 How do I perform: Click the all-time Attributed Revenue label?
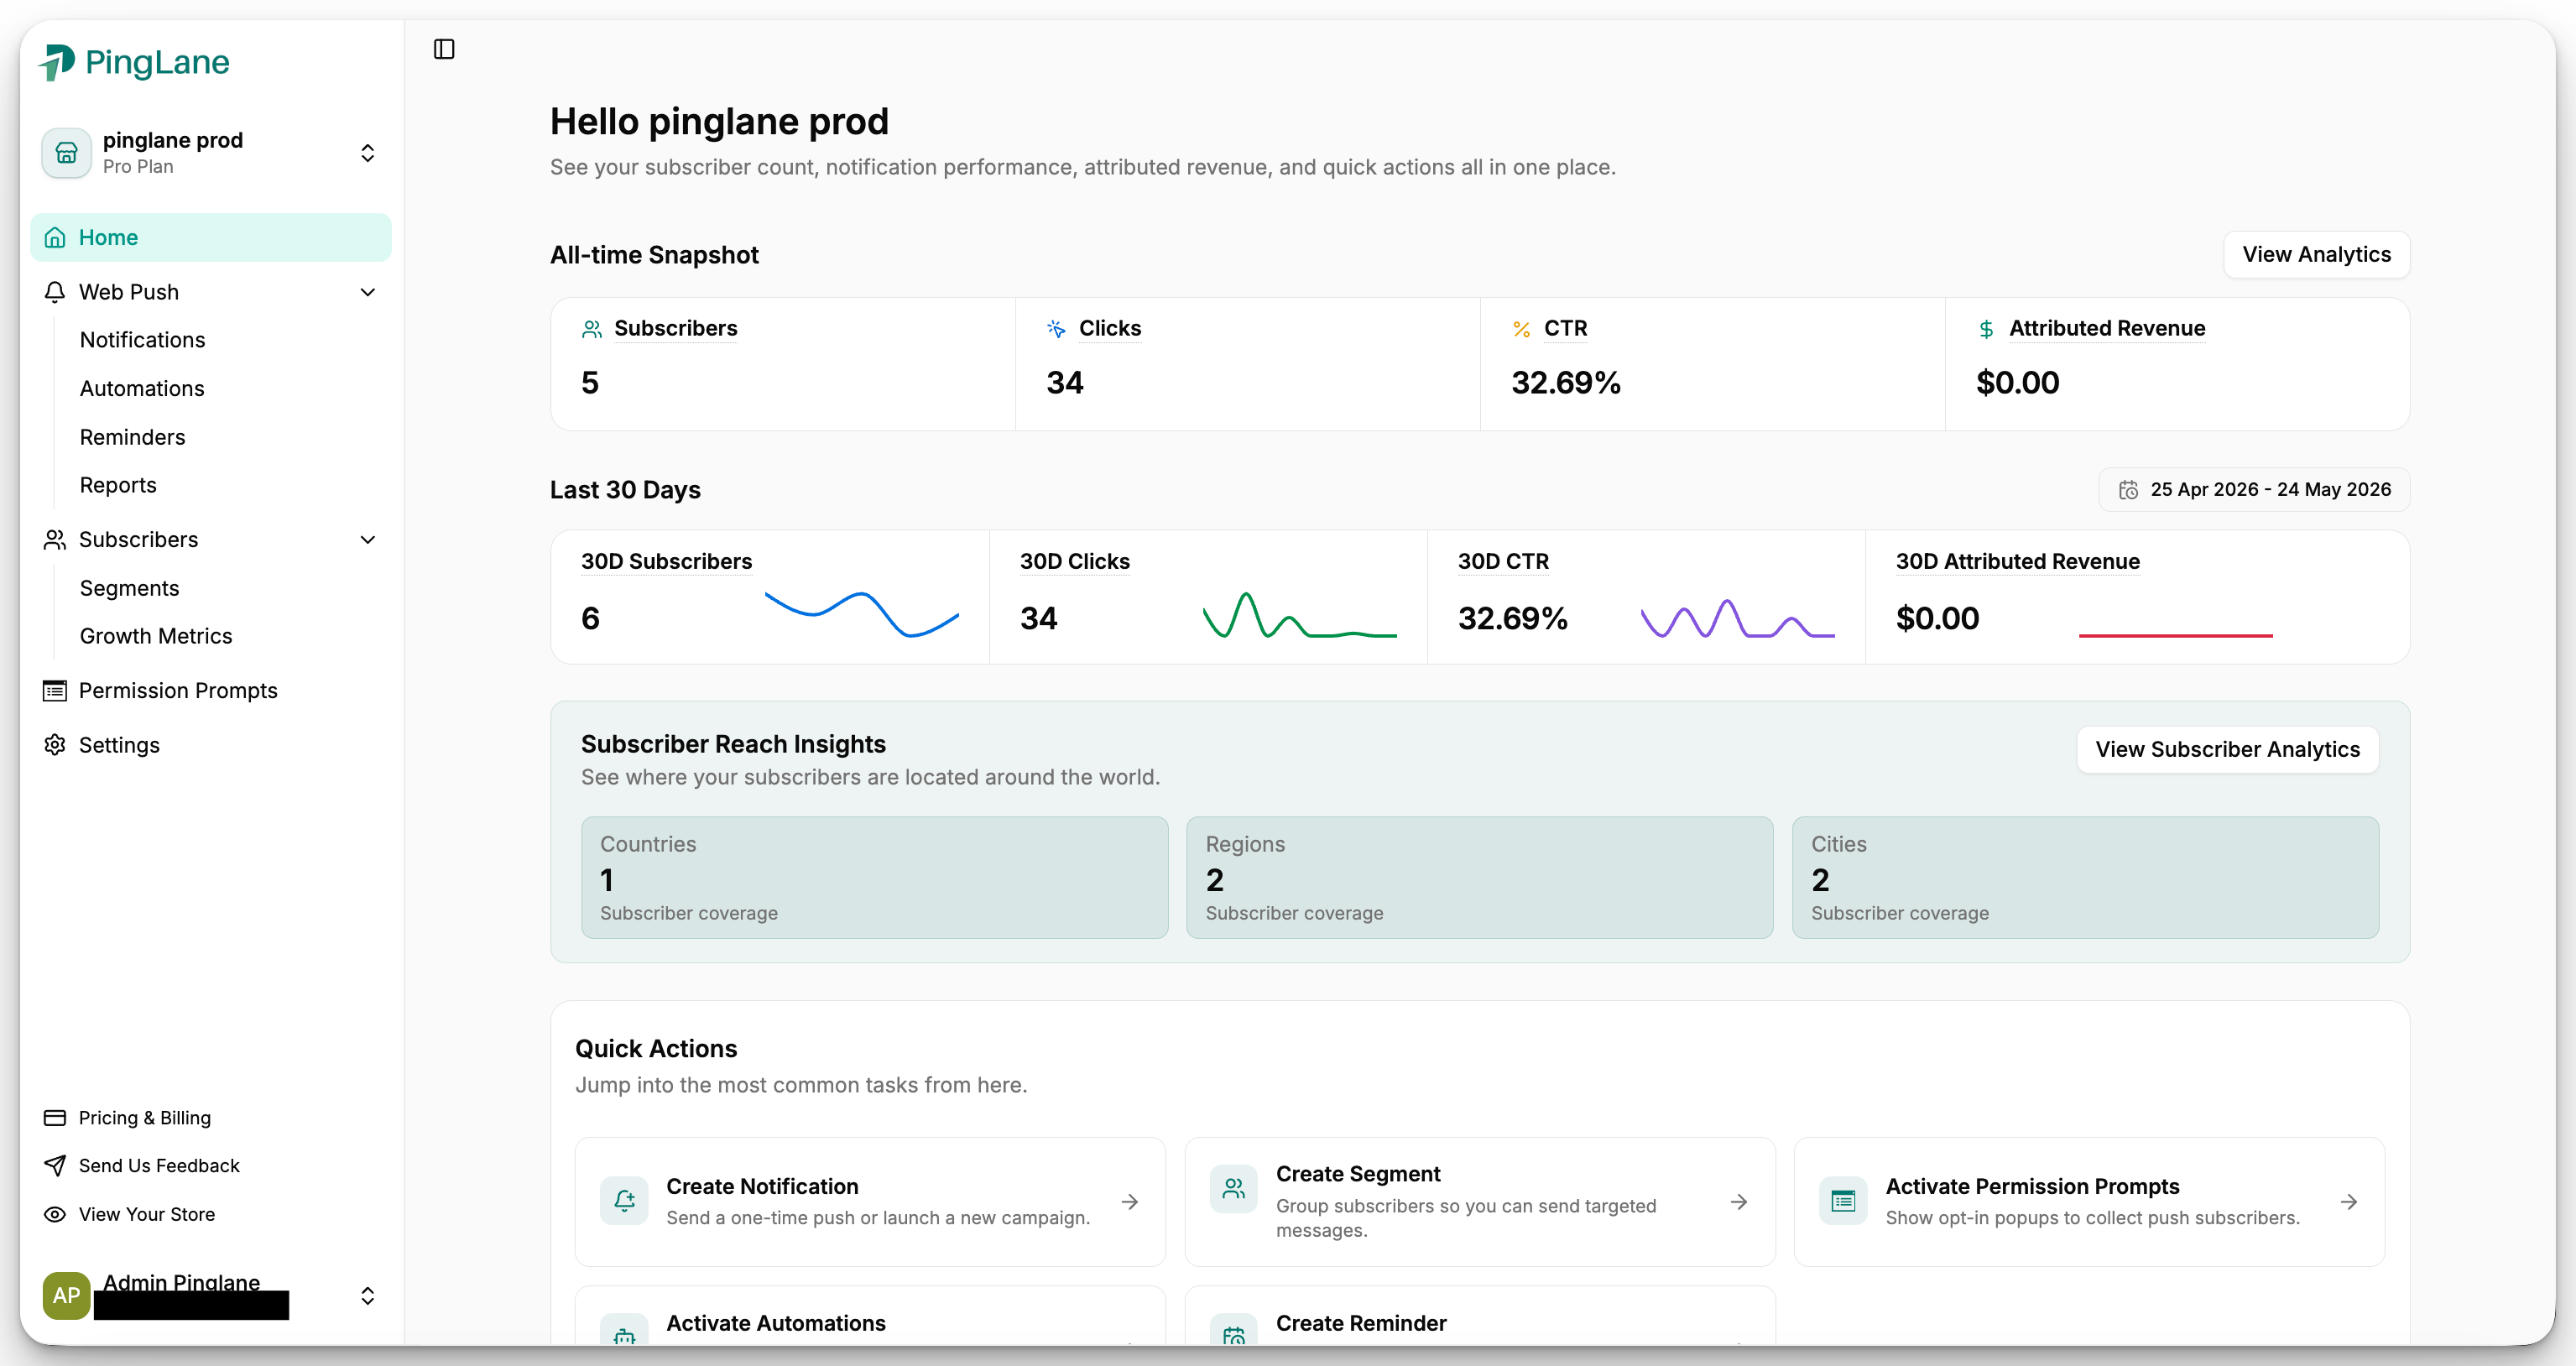pos(2107,329)
